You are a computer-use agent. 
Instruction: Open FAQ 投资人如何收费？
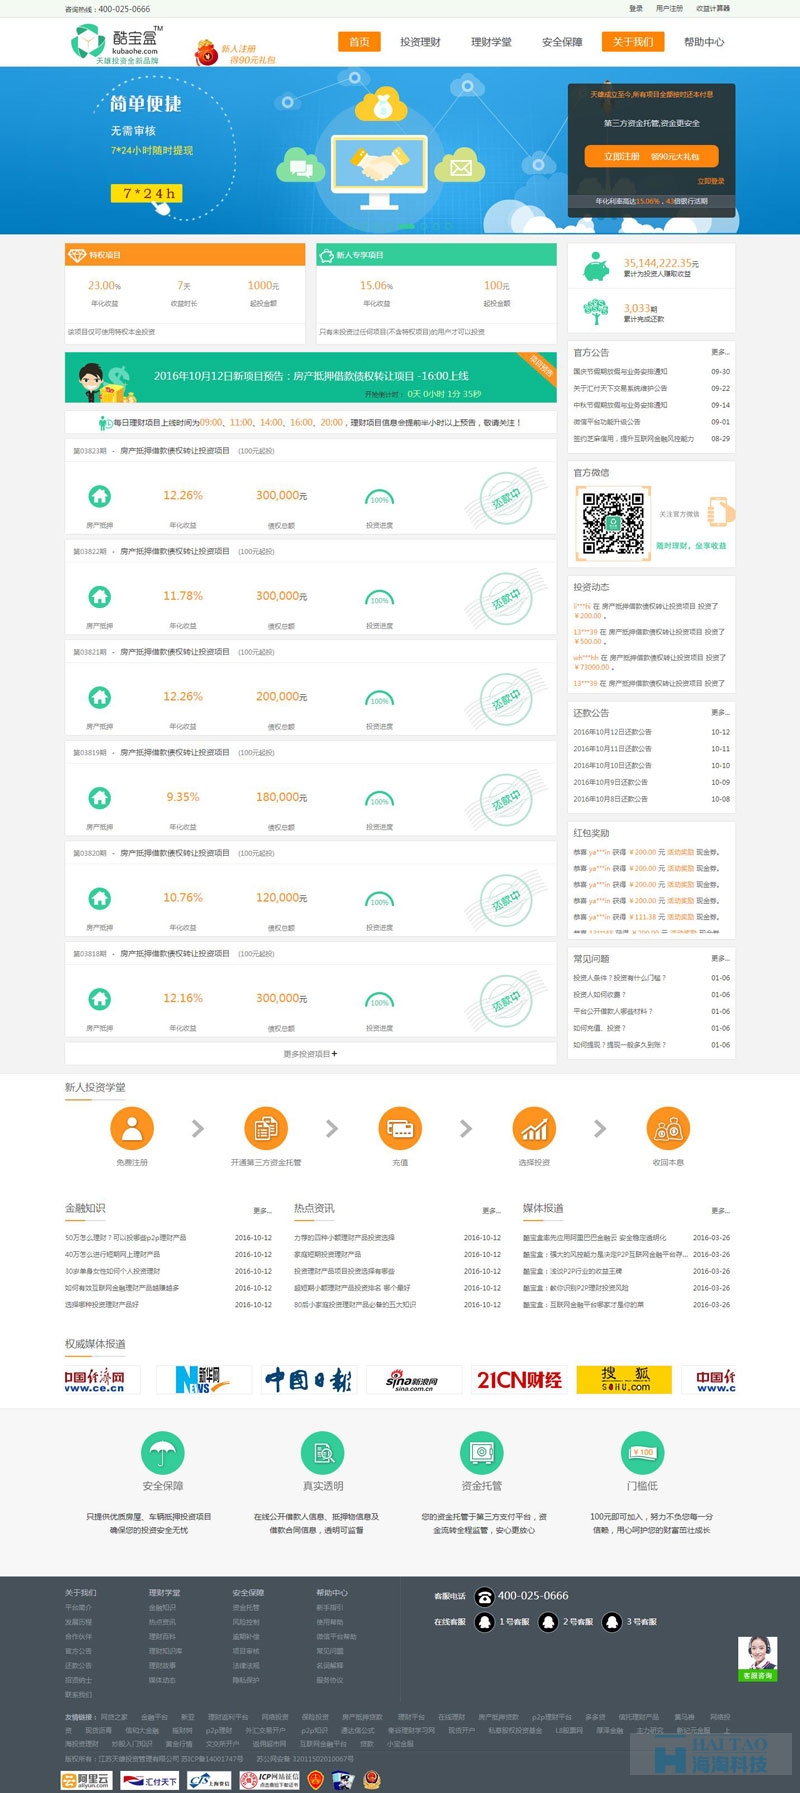coord(599,995)
